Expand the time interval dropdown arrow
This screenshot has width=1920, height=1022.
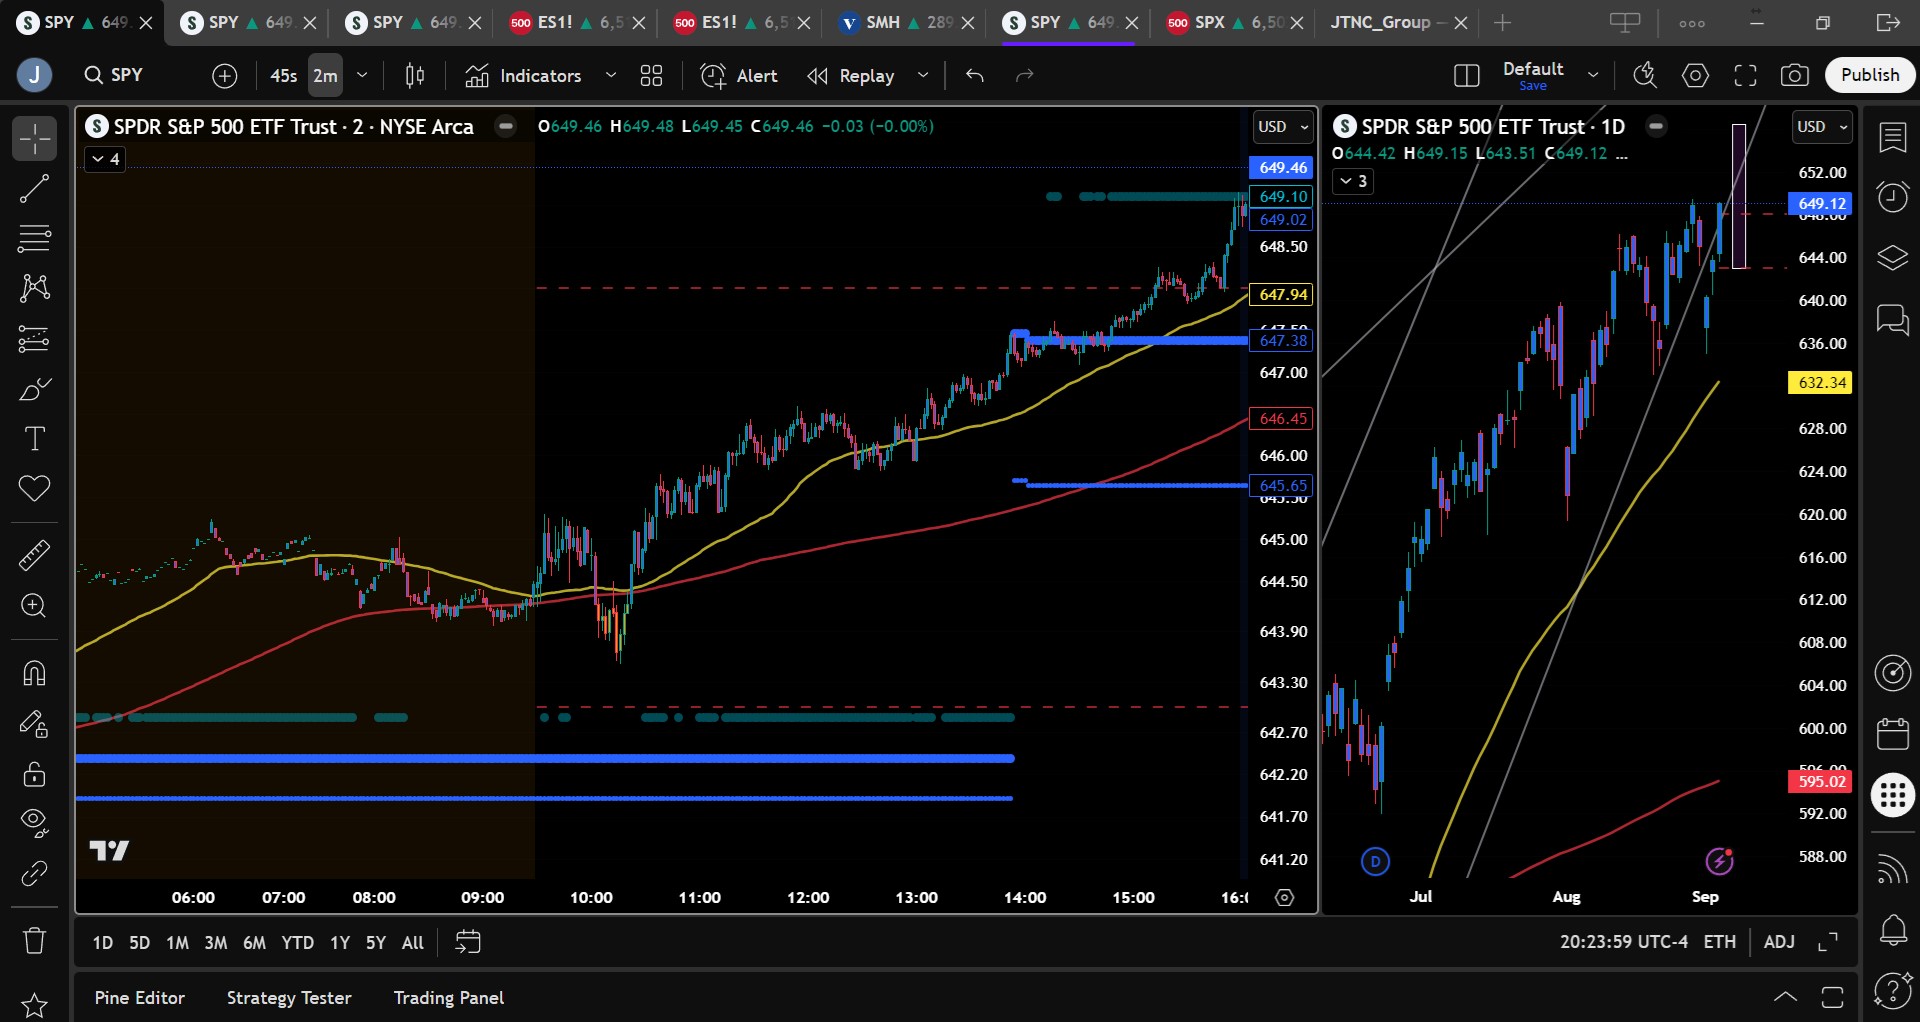click(x=362, y=75)
